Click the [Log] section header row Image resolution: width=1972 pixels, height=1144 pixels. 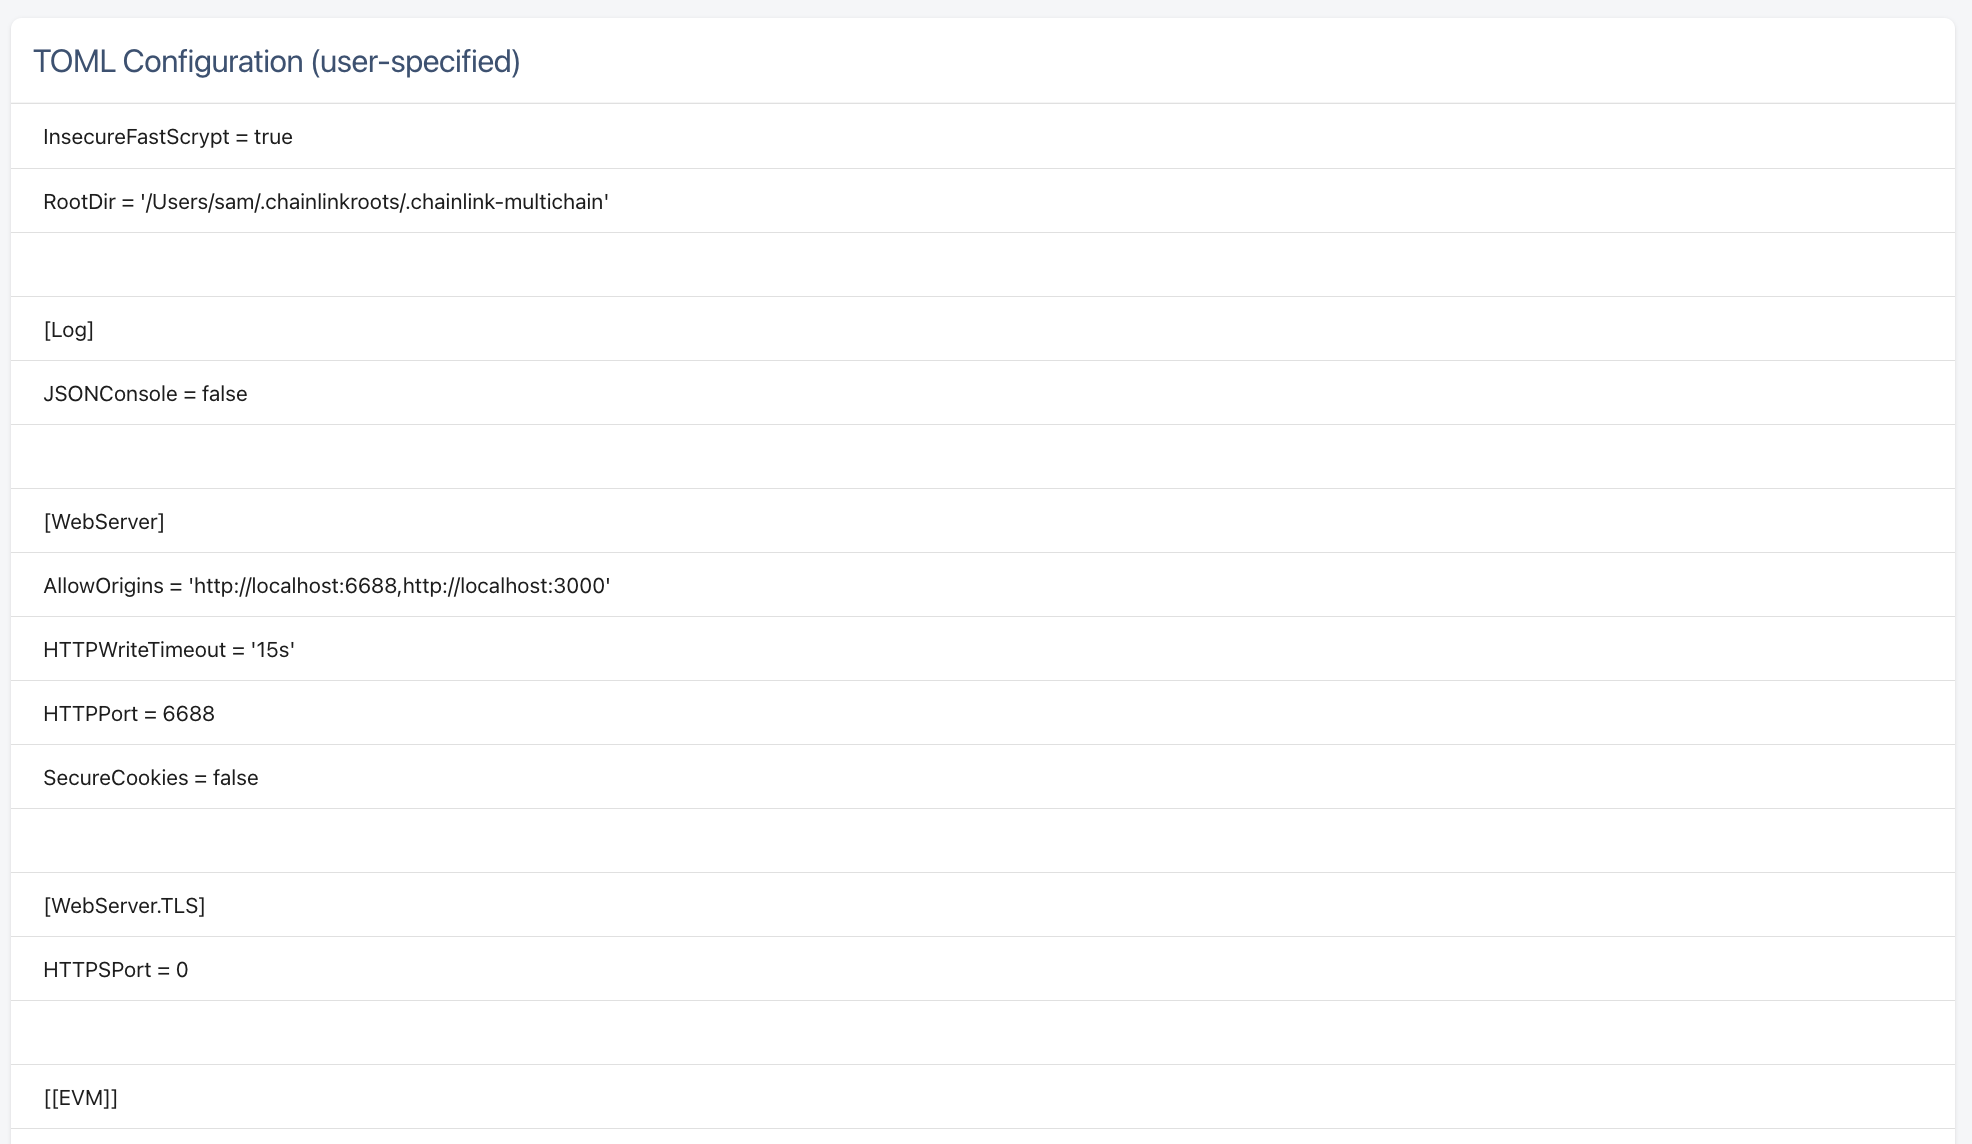coord(68,330)
